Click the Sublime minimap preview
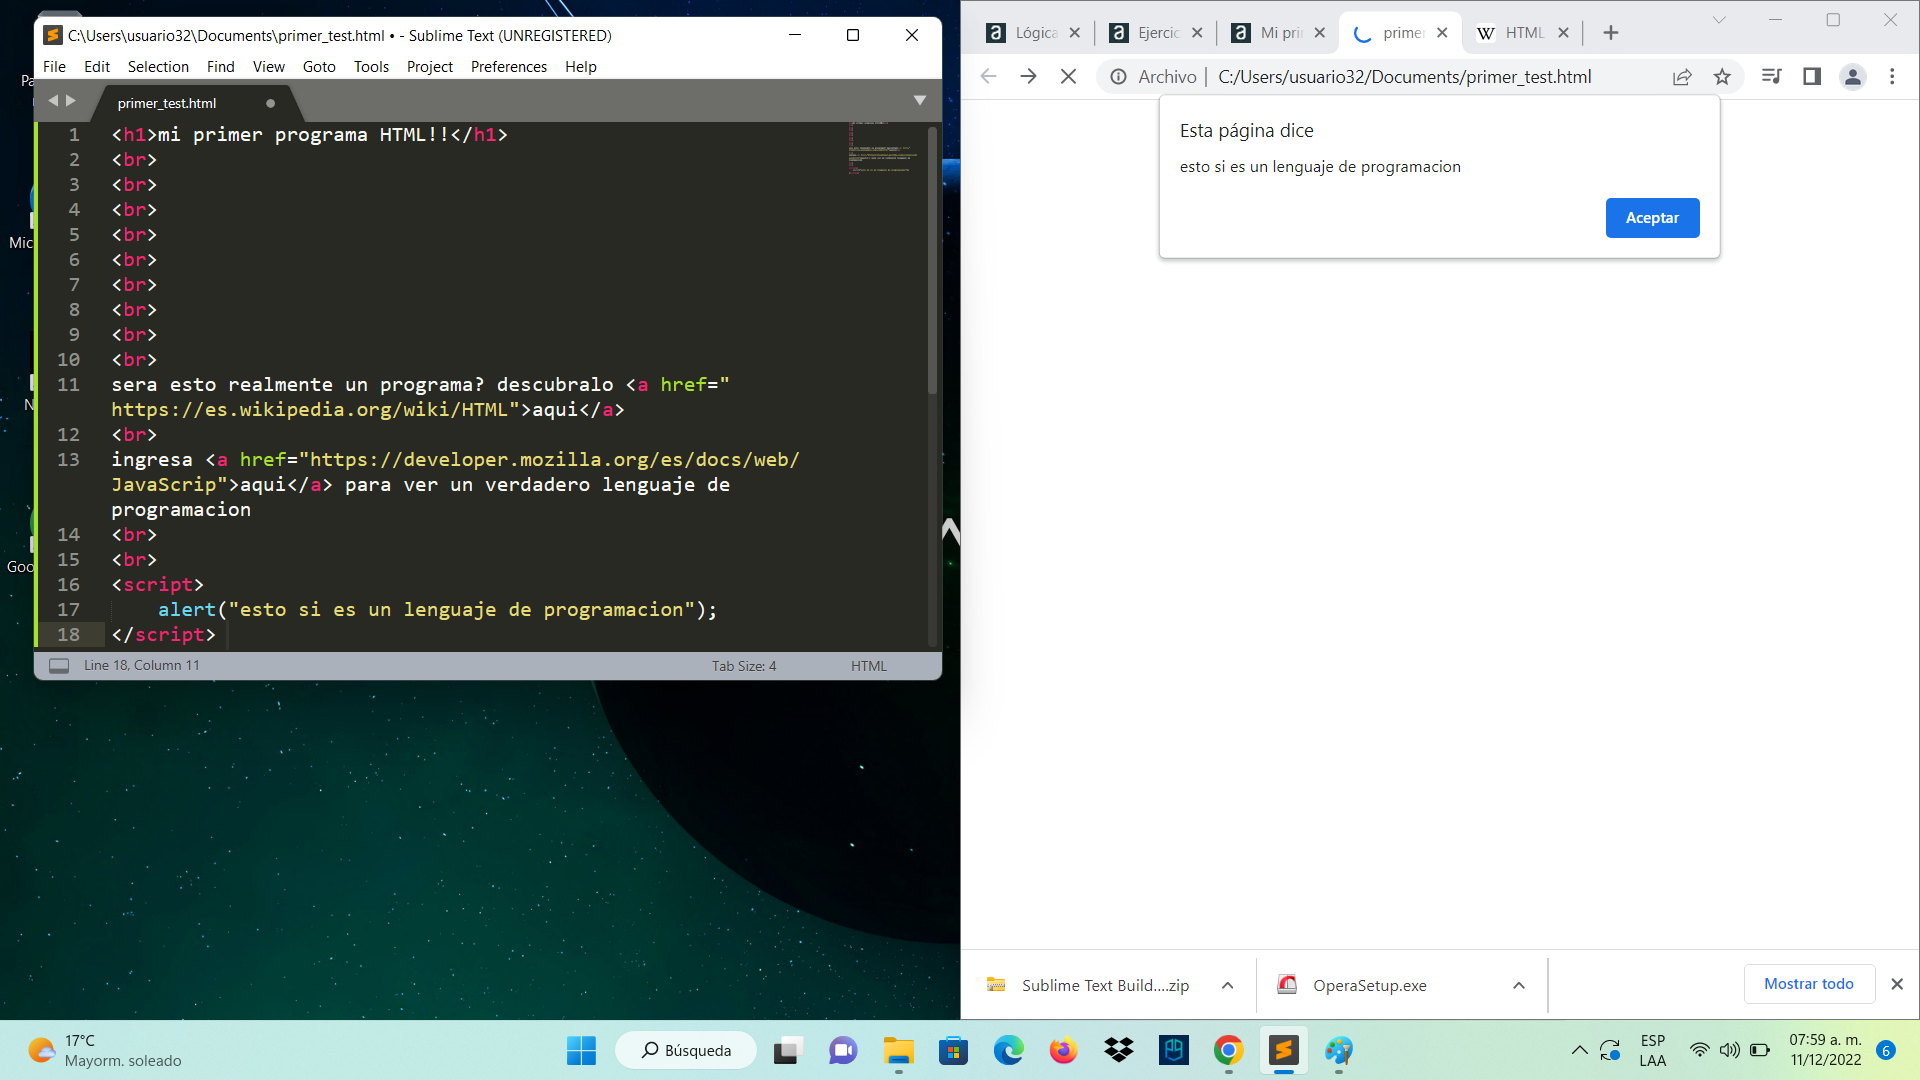1920x1080 pixels. coord(883,148)
